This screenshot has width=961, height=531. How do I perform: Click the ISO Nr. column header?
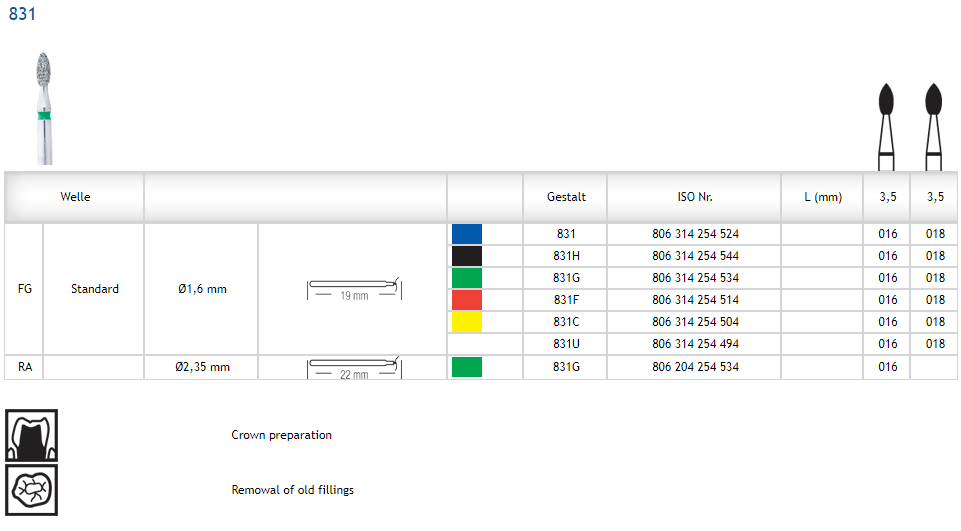pos(694,197)
